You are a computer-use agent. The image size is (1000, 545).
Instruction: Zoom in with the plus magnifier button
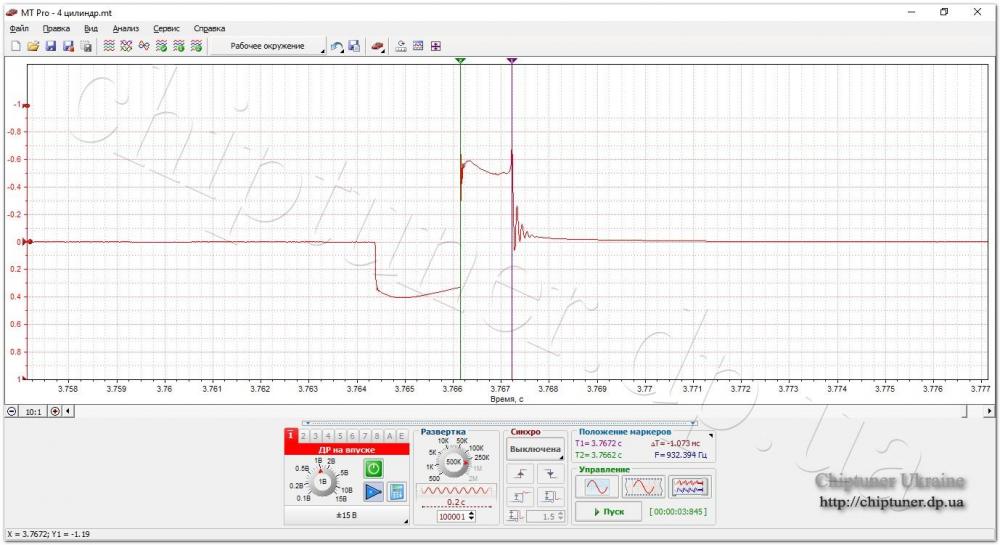[55, 412]
